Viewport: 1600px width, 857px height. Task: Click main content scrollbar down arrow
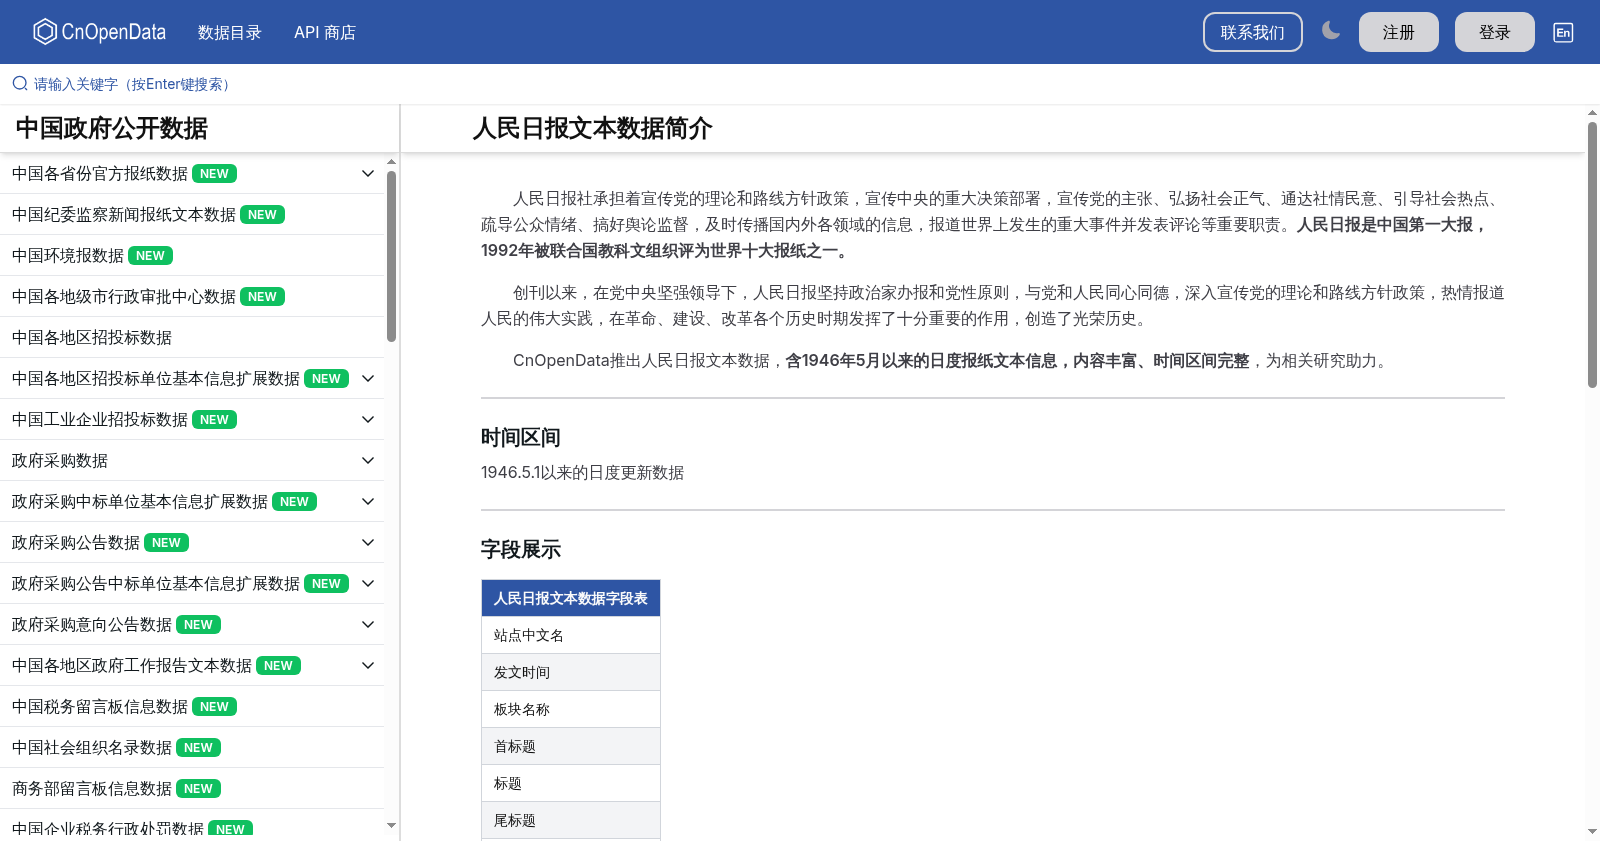[x=1592, y=831]
